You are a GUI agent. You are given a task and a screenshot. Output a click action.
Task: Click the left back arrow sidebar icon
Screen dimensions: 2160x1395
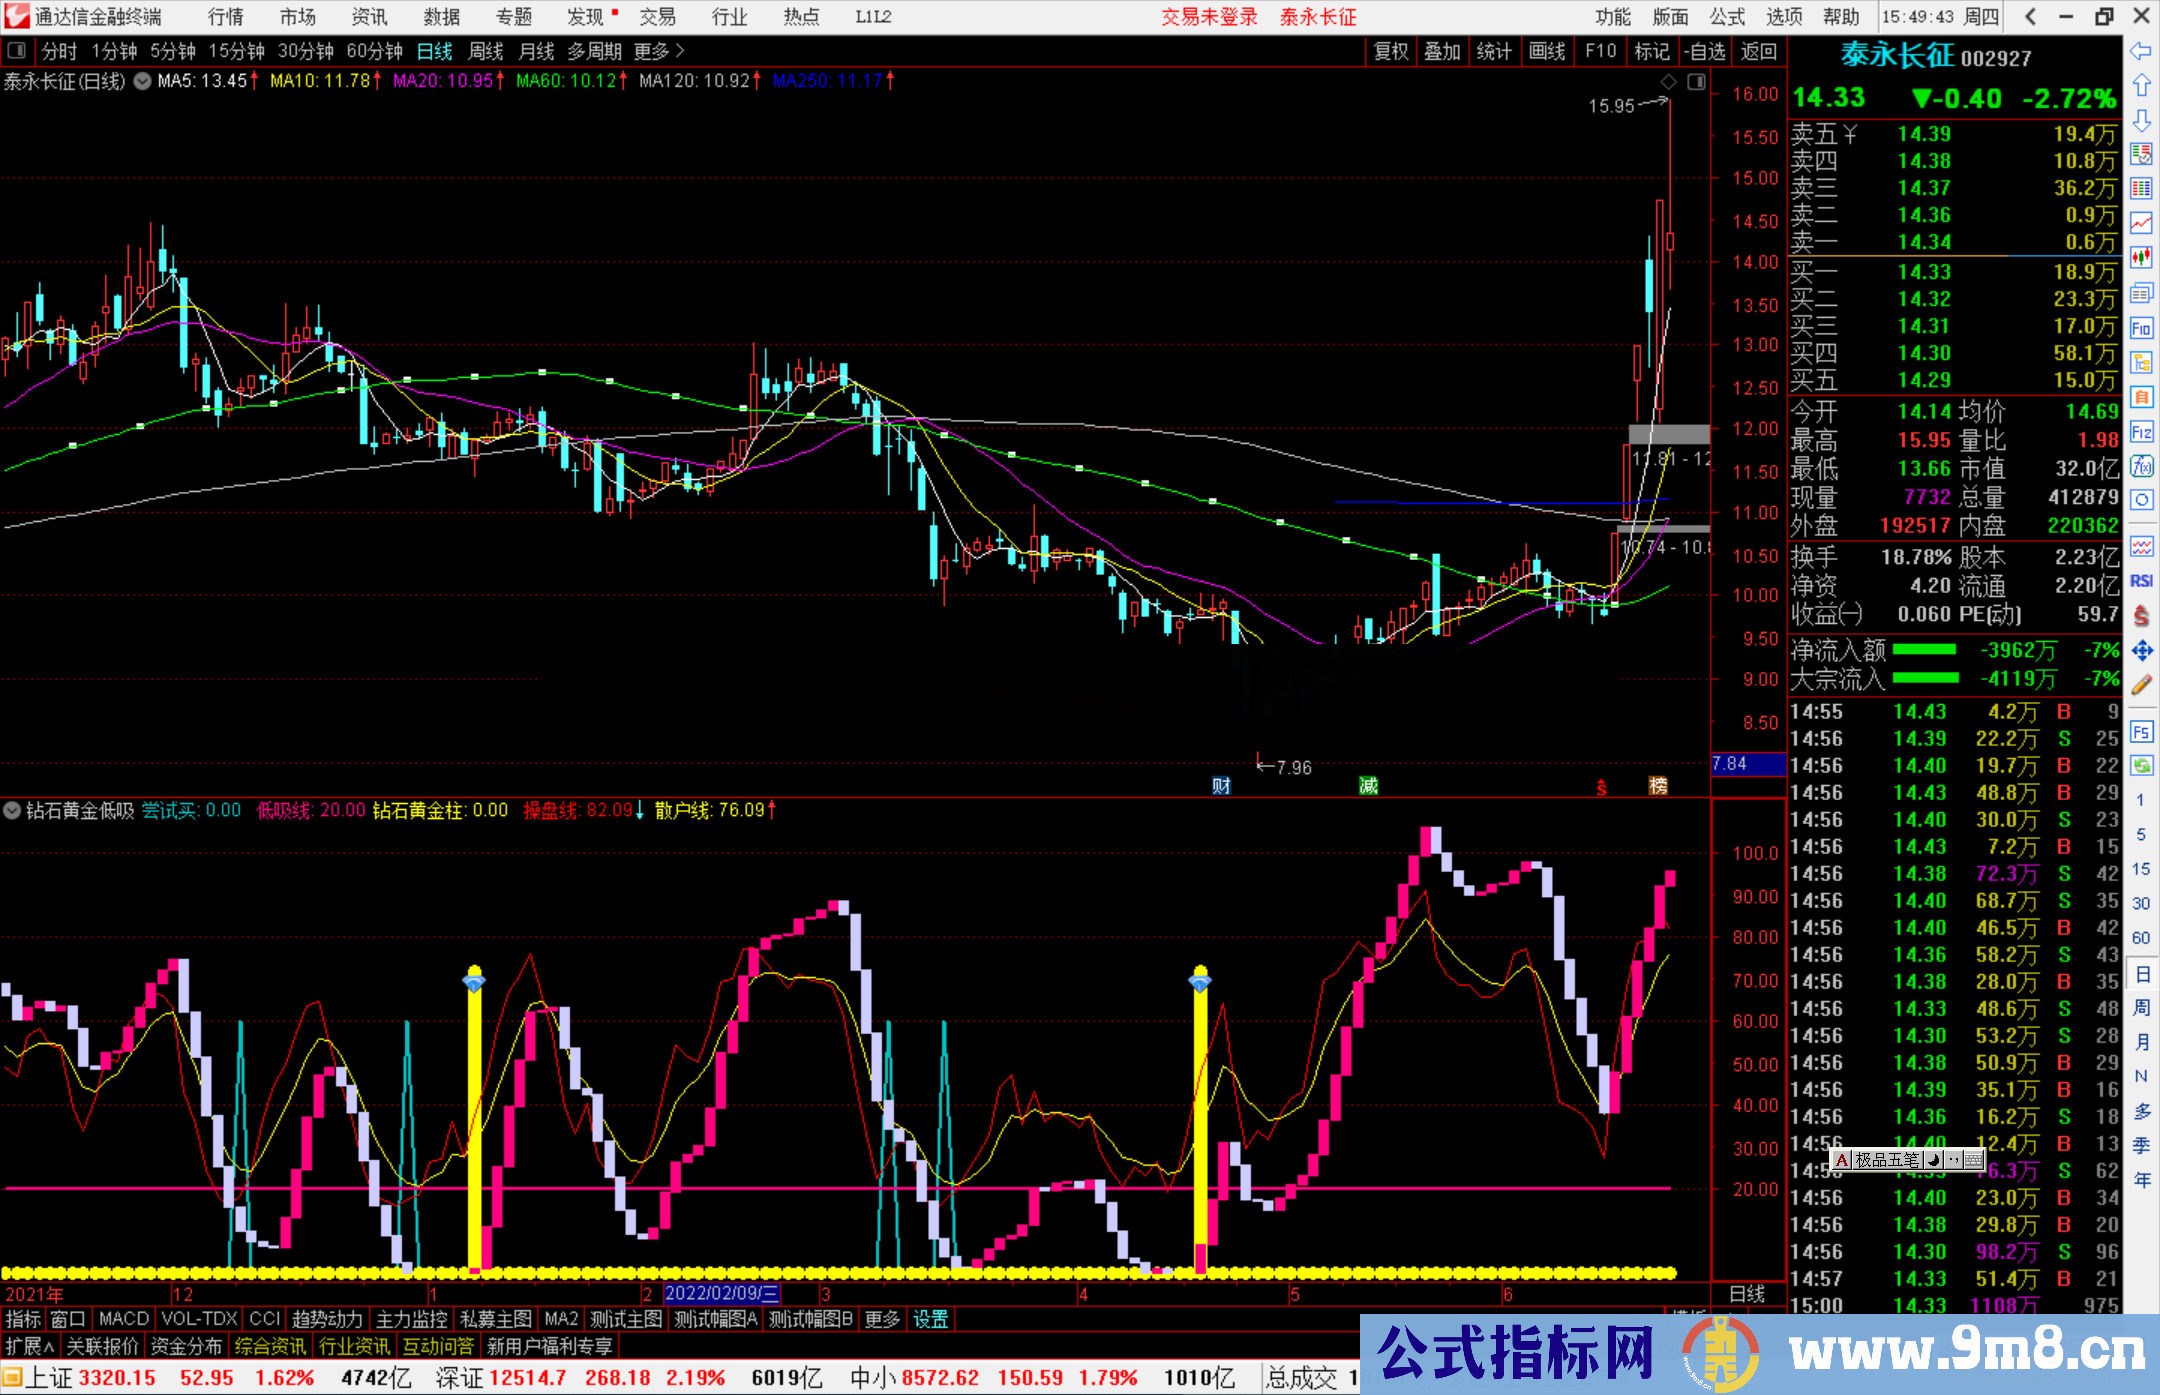[x=2141, y=51]
